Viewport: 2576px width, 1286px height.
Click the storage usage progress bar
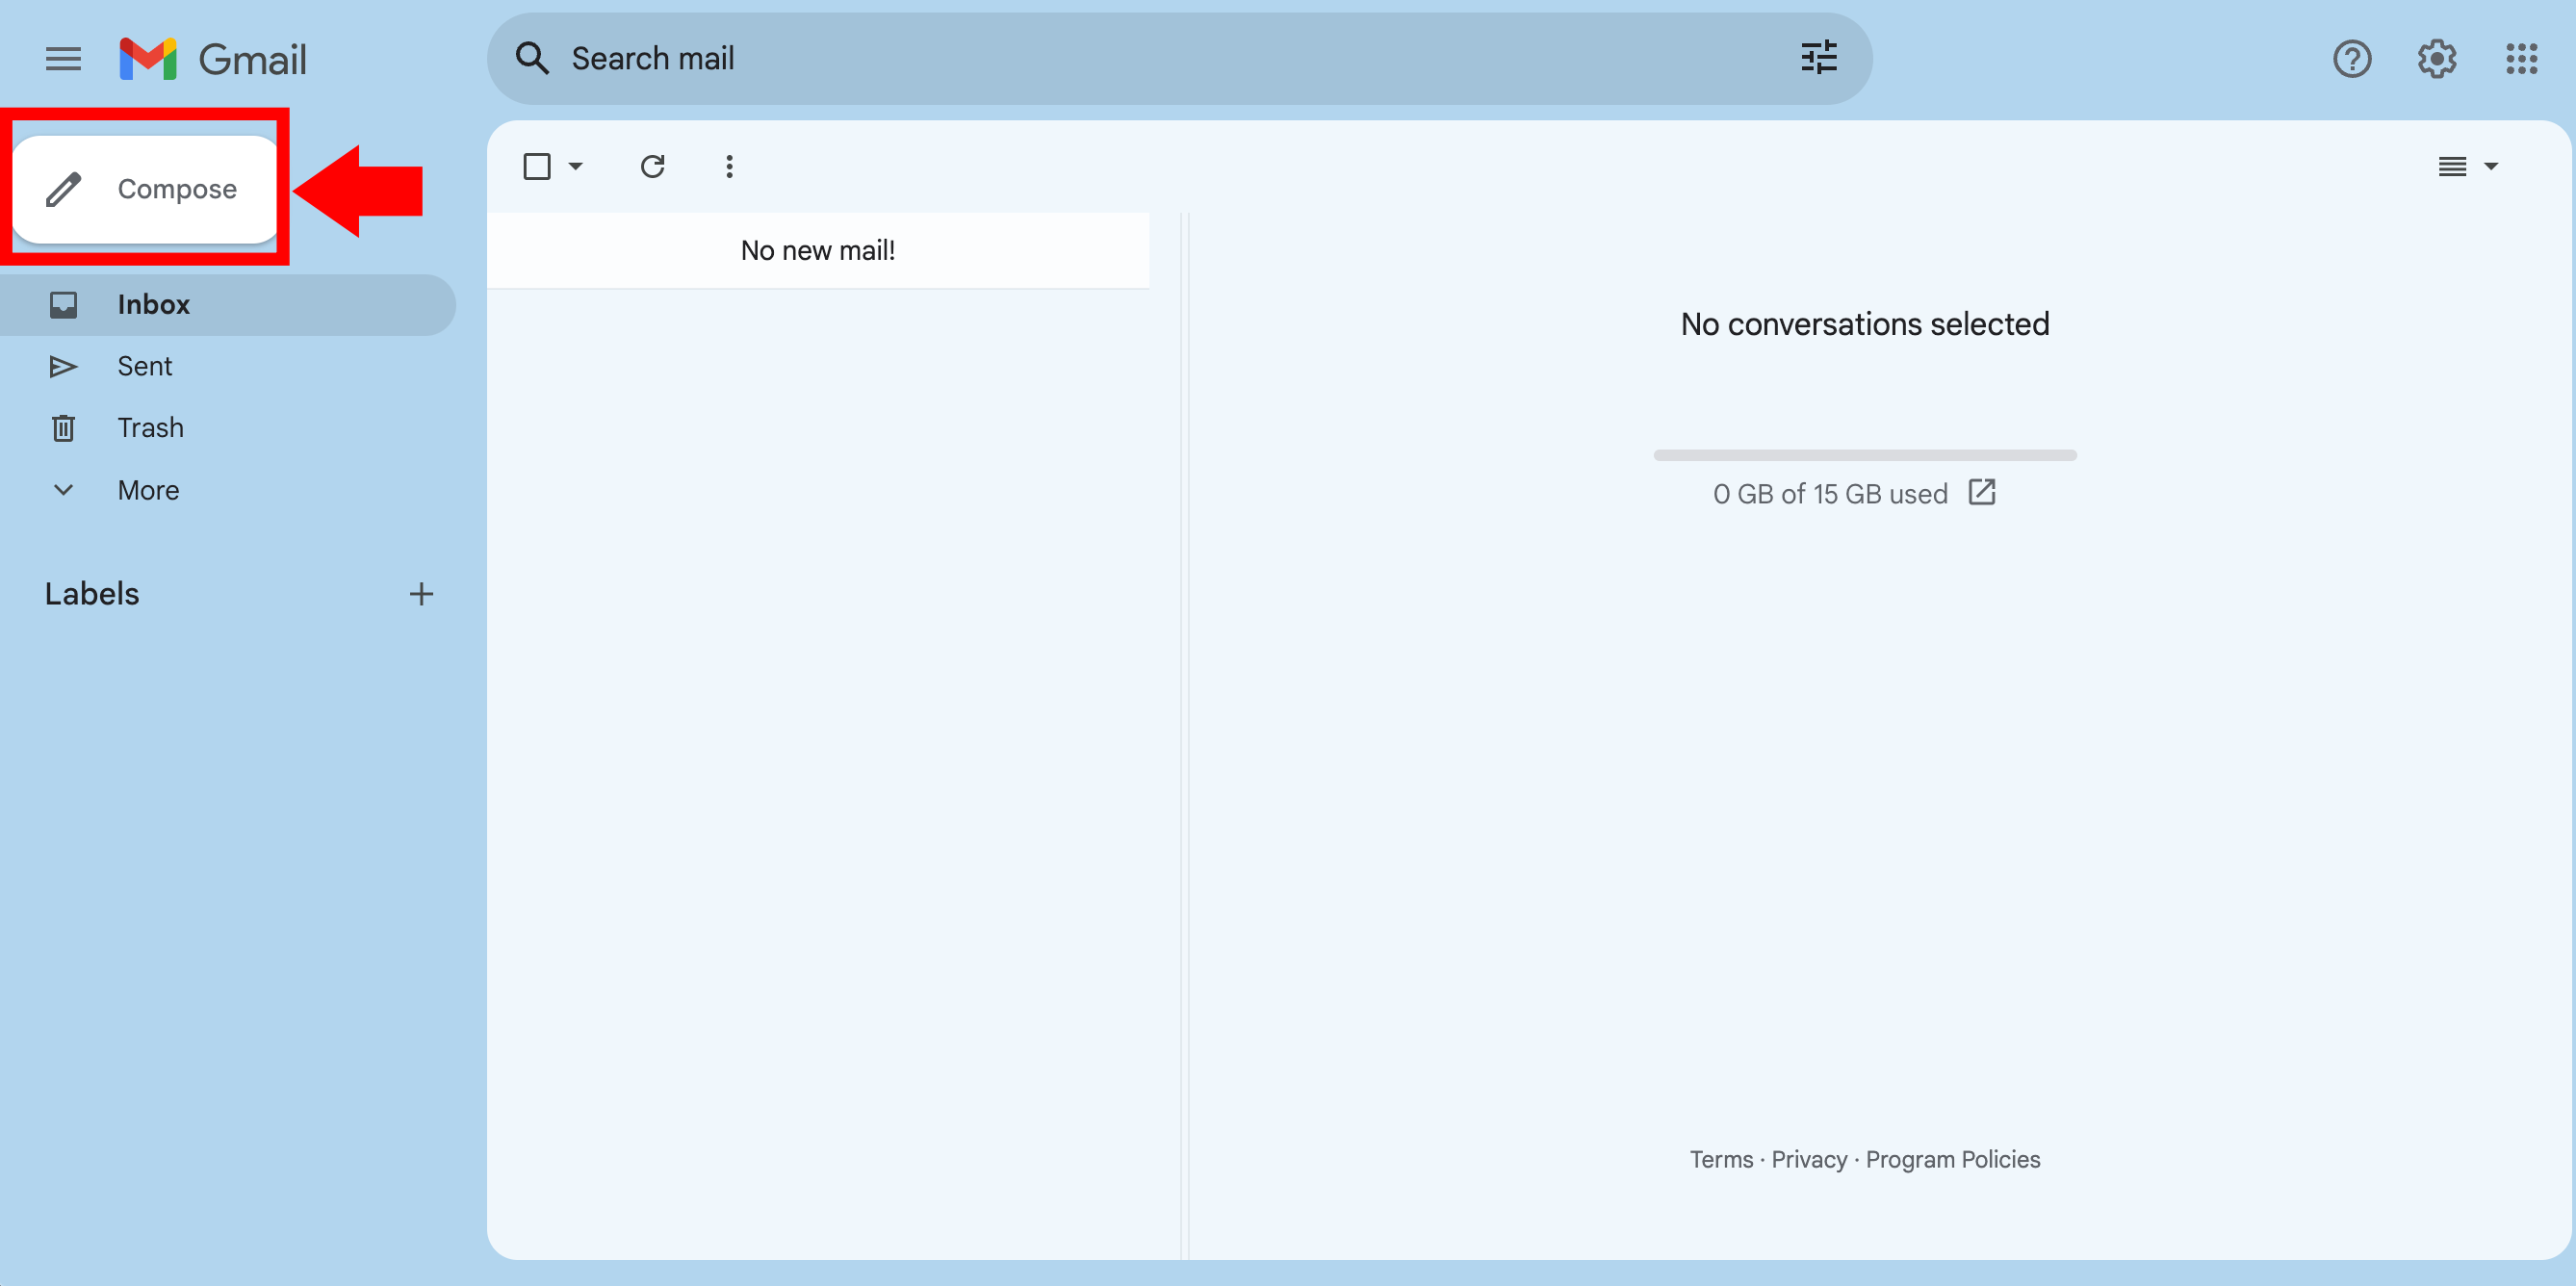[1864, 455]
